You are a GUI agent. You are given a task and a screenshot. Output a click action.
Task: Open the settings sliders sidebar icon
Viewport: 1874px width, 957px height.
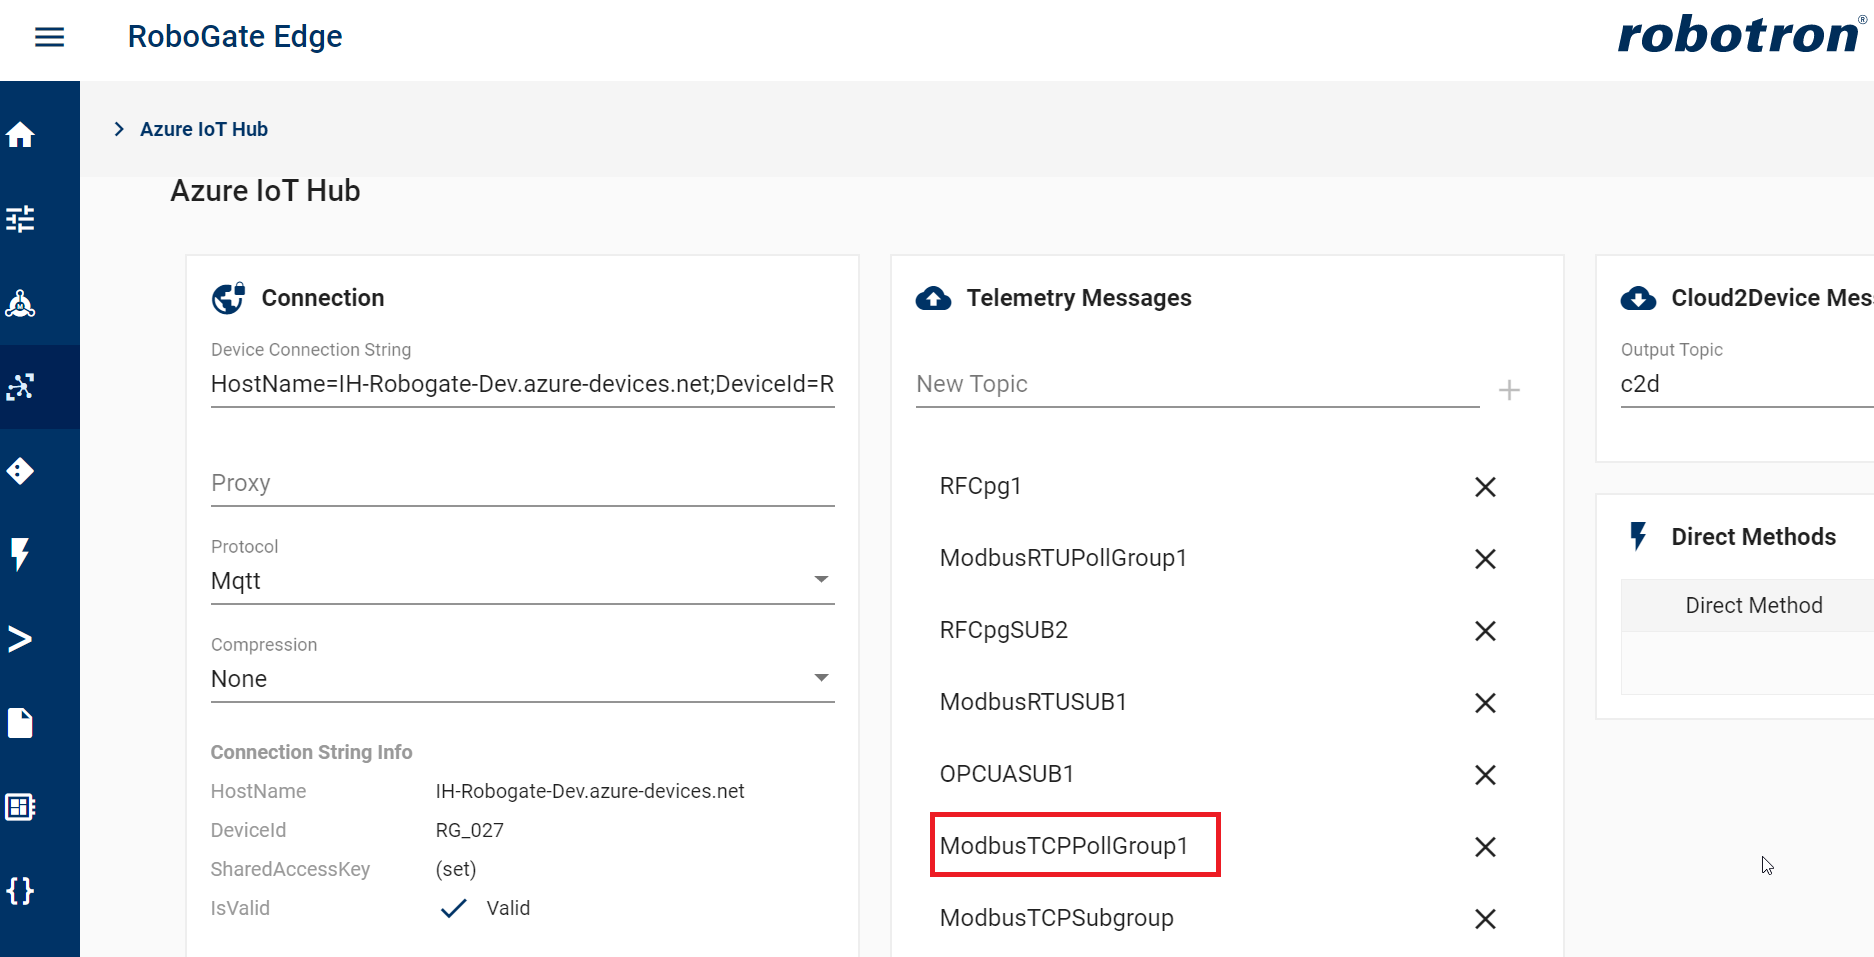coord(20,219)
